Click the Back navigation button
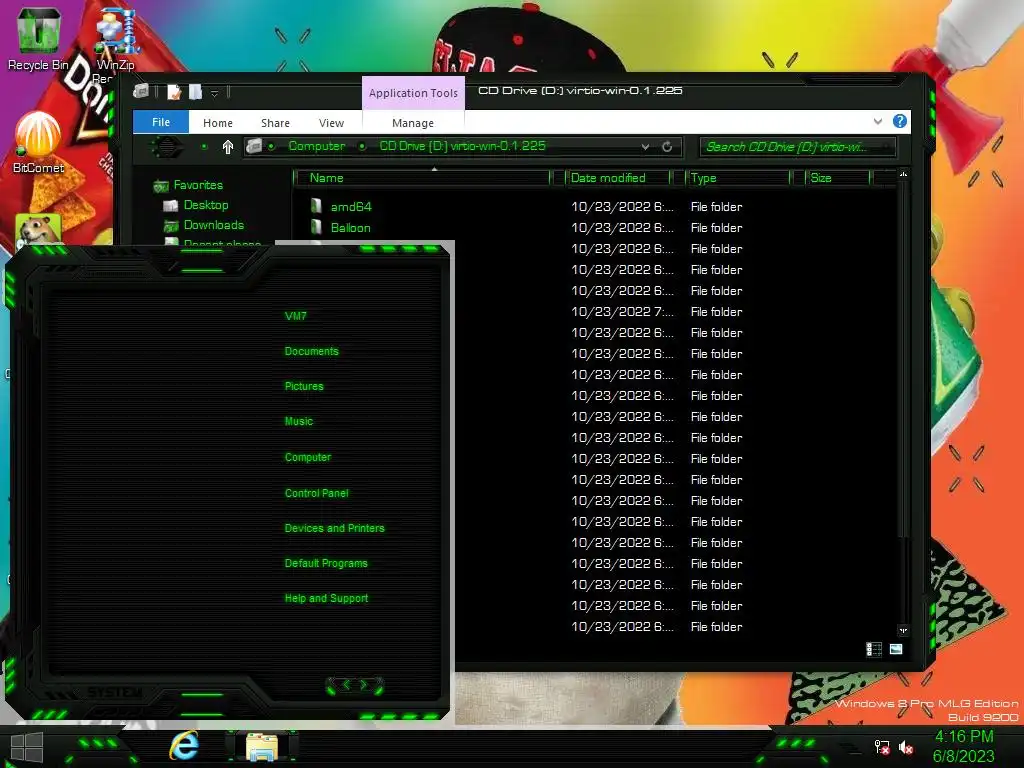1024x768 pixels. click(167, 146)
